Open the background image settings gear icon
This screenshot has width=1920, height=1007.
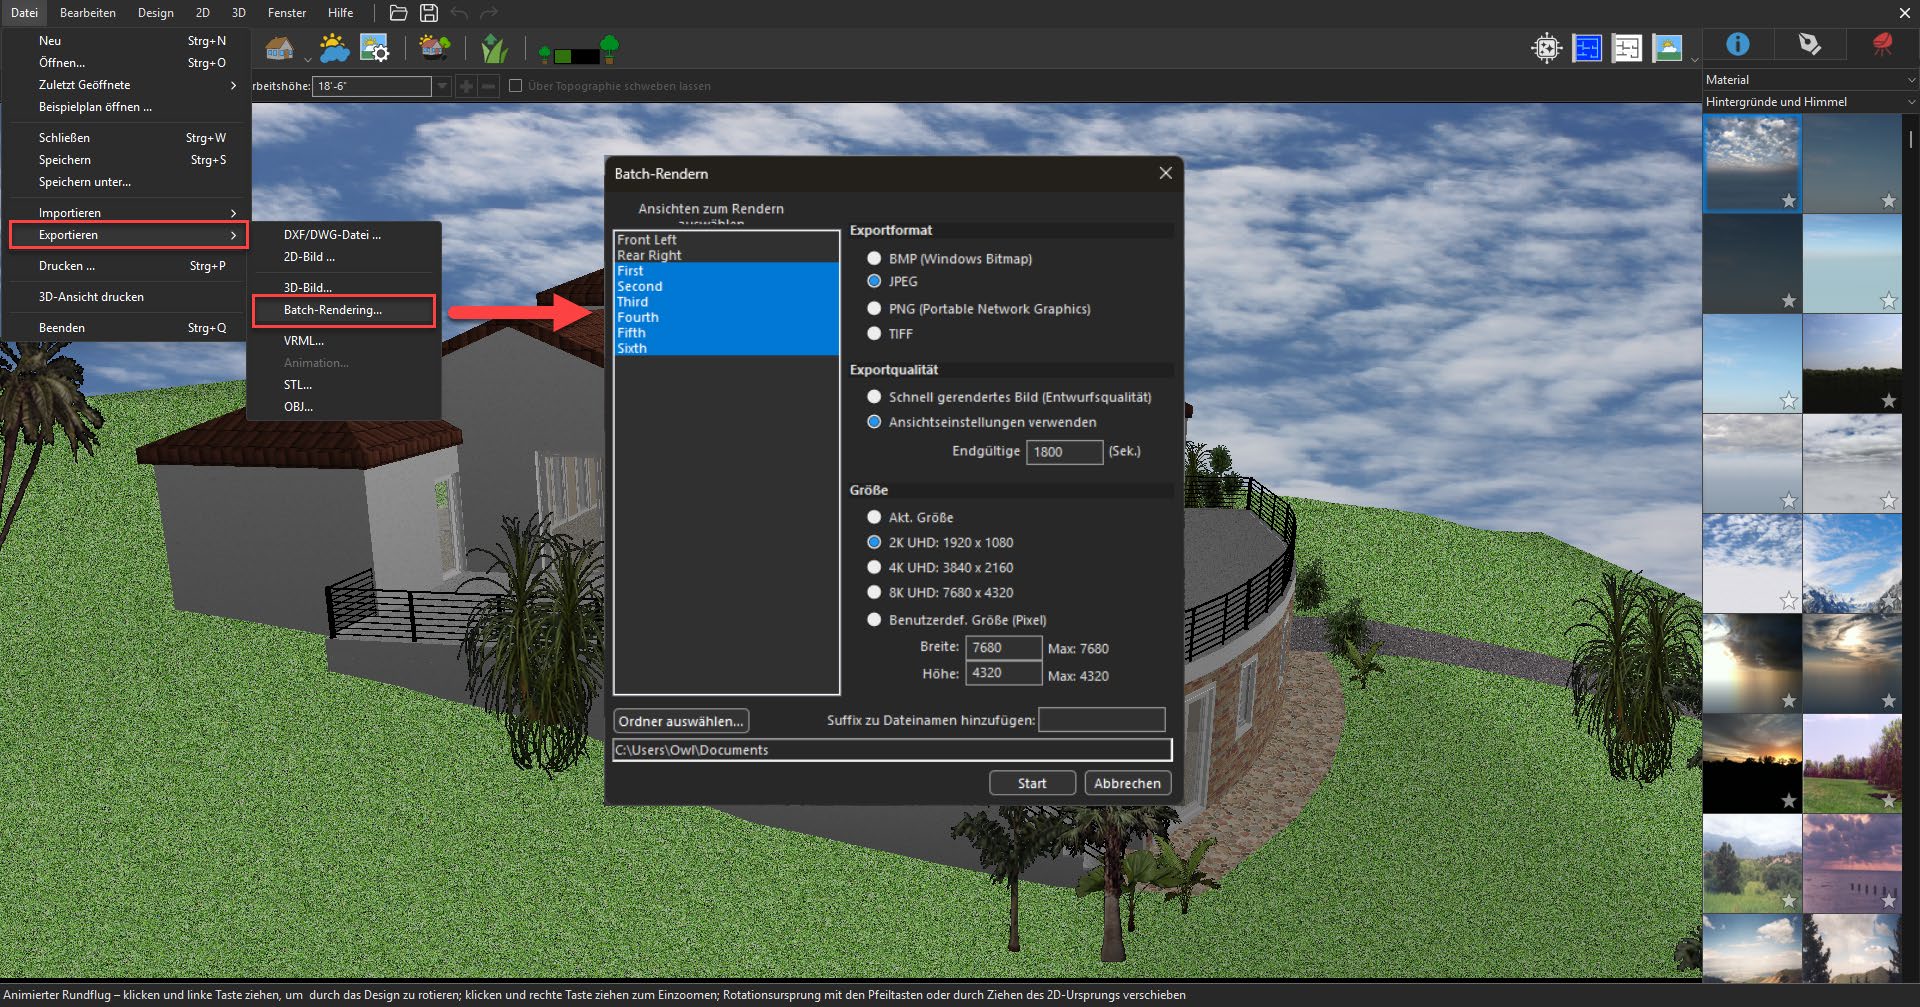pos(375,48)
